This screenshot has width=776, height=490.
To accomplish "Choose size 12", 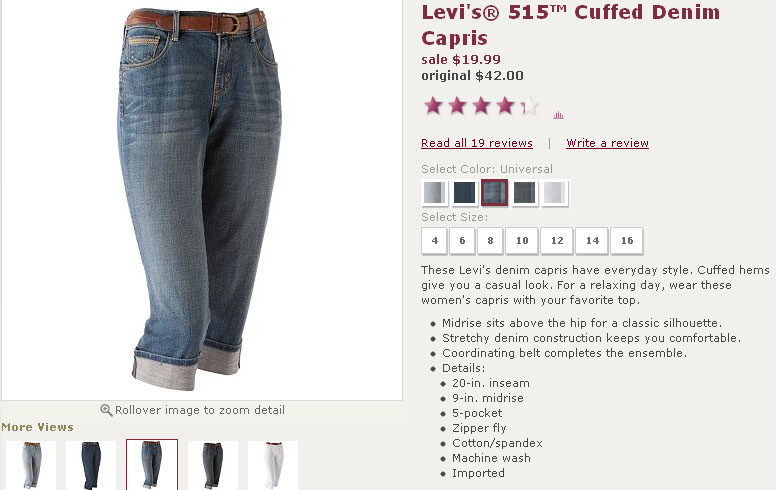I will click(x=557, y=241).
